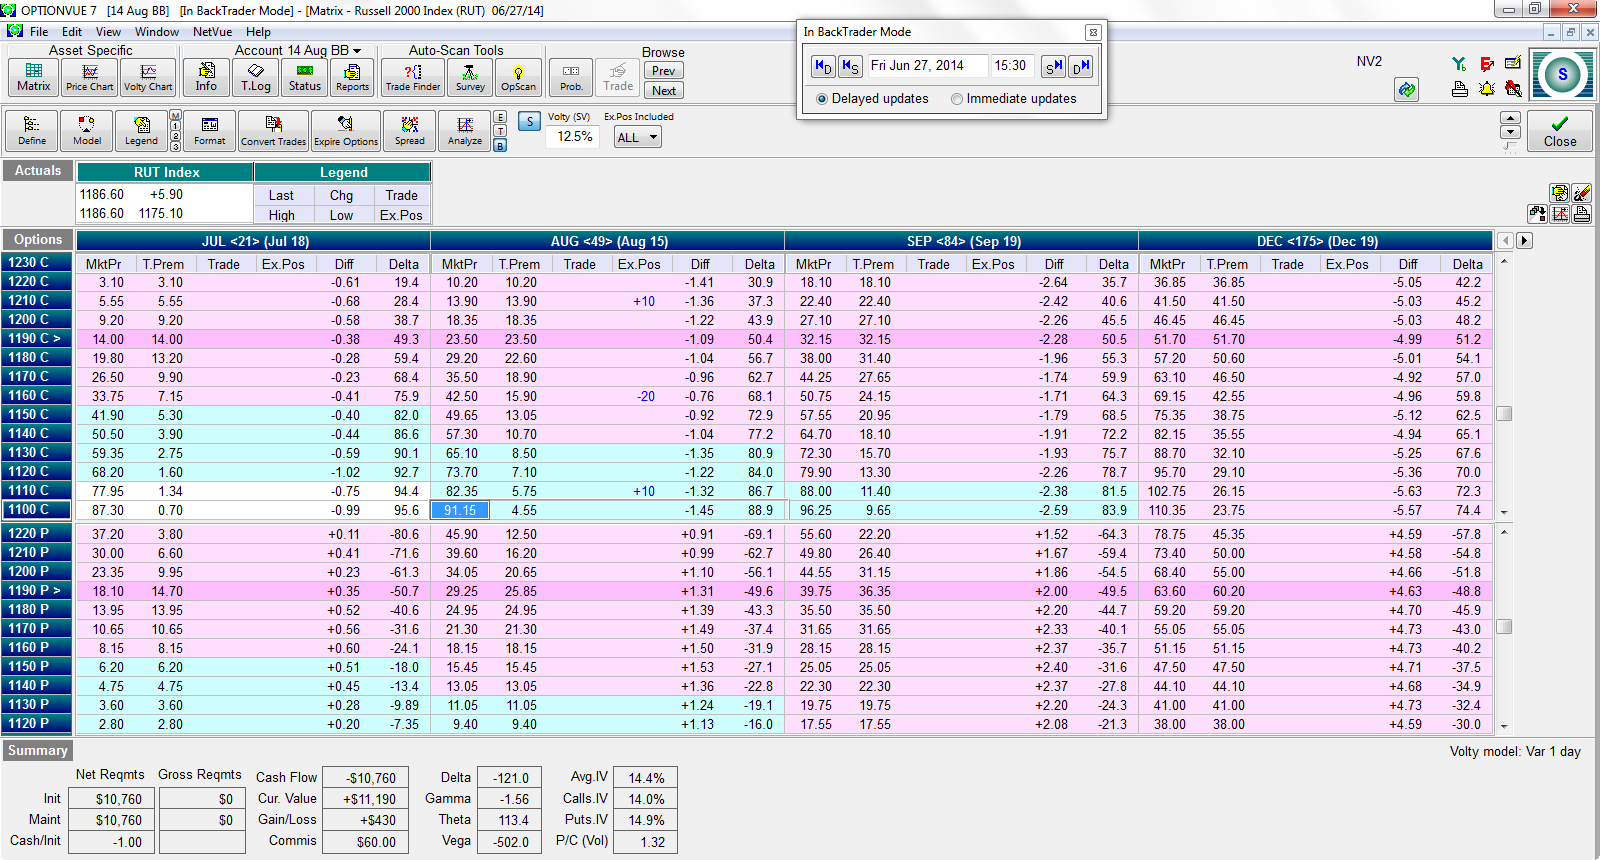Viewport: 1600px width, 860px height.
Task: Click the toolbar collapse up arrow
Action: [x=1510, y=118]
